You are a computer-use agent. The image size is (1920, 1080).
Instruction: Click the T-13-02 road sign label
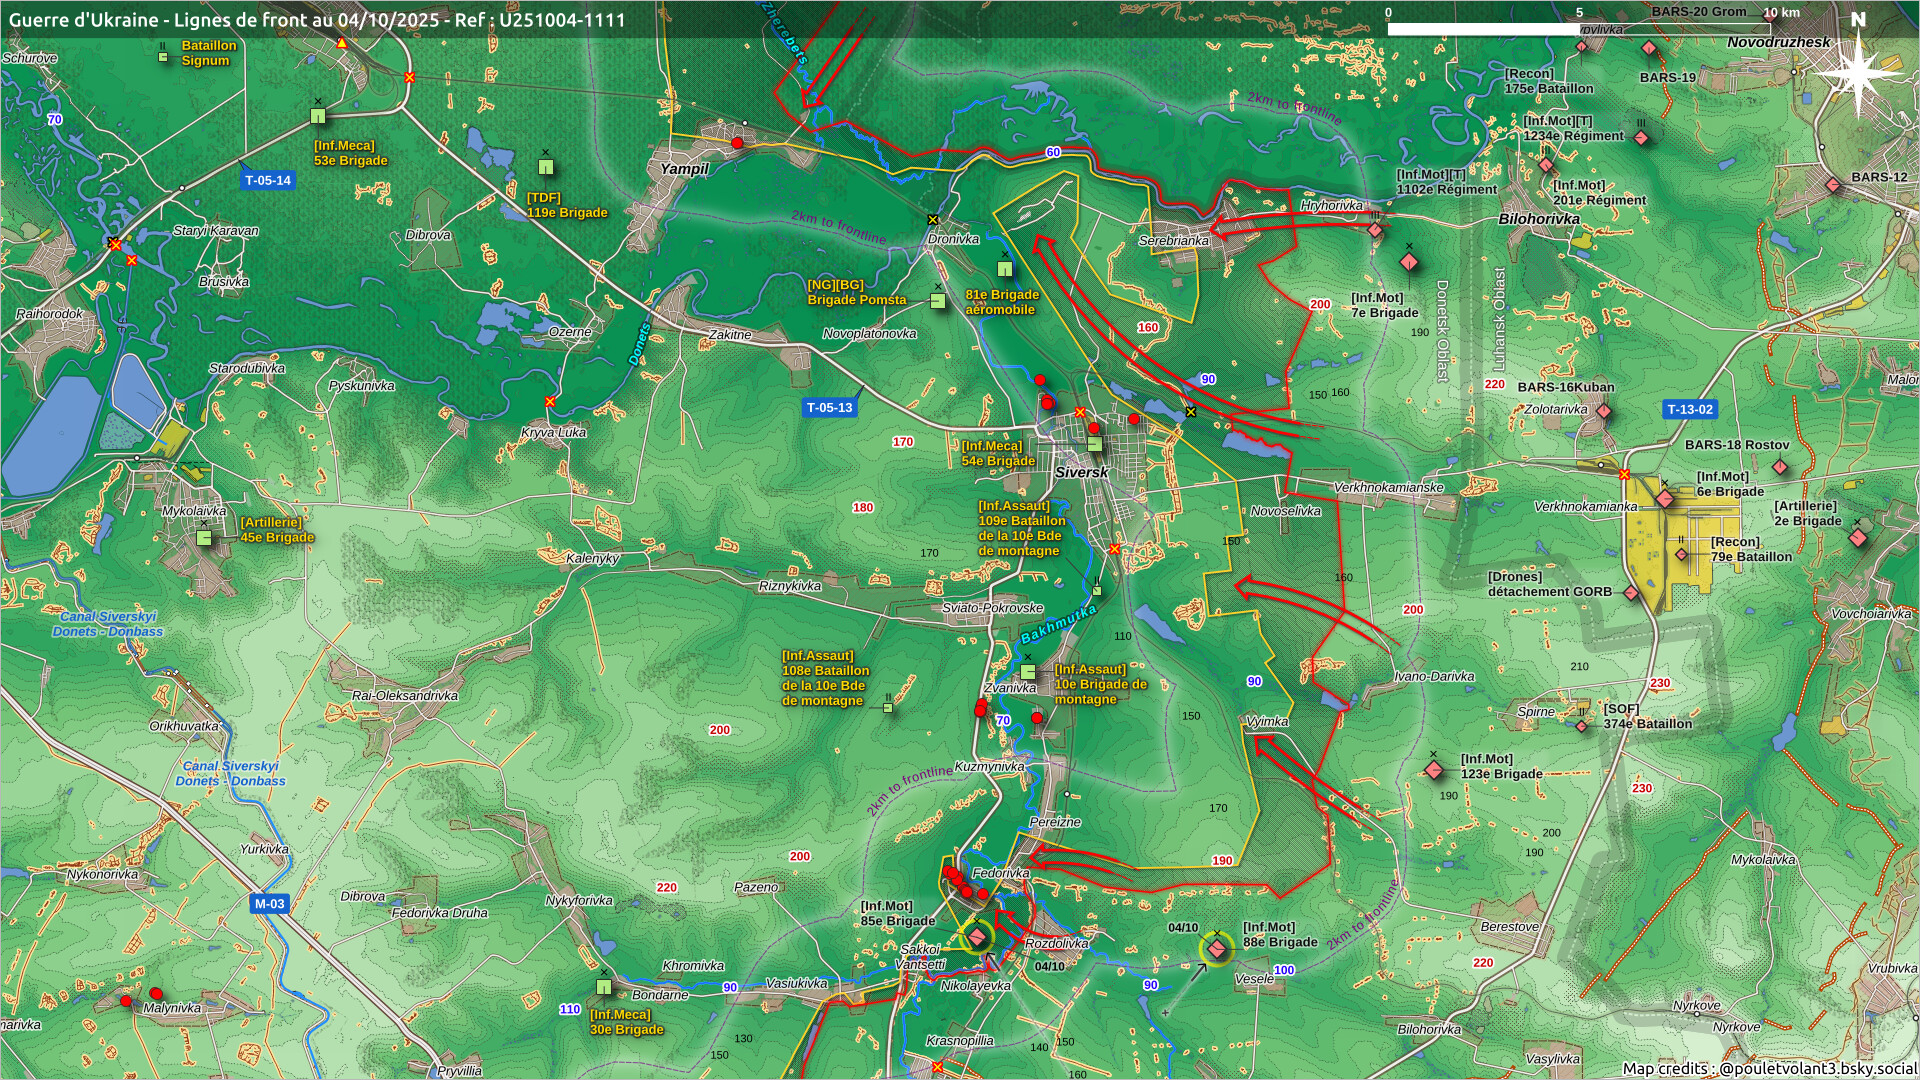(x=1690, y=410)
